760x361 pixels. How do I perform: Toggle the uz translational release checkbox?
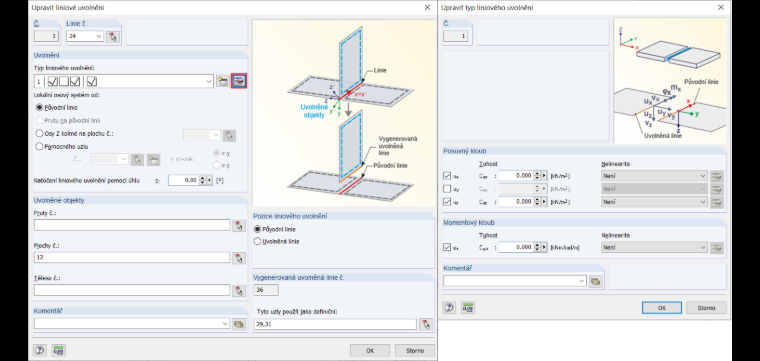[x=447, y=202]
